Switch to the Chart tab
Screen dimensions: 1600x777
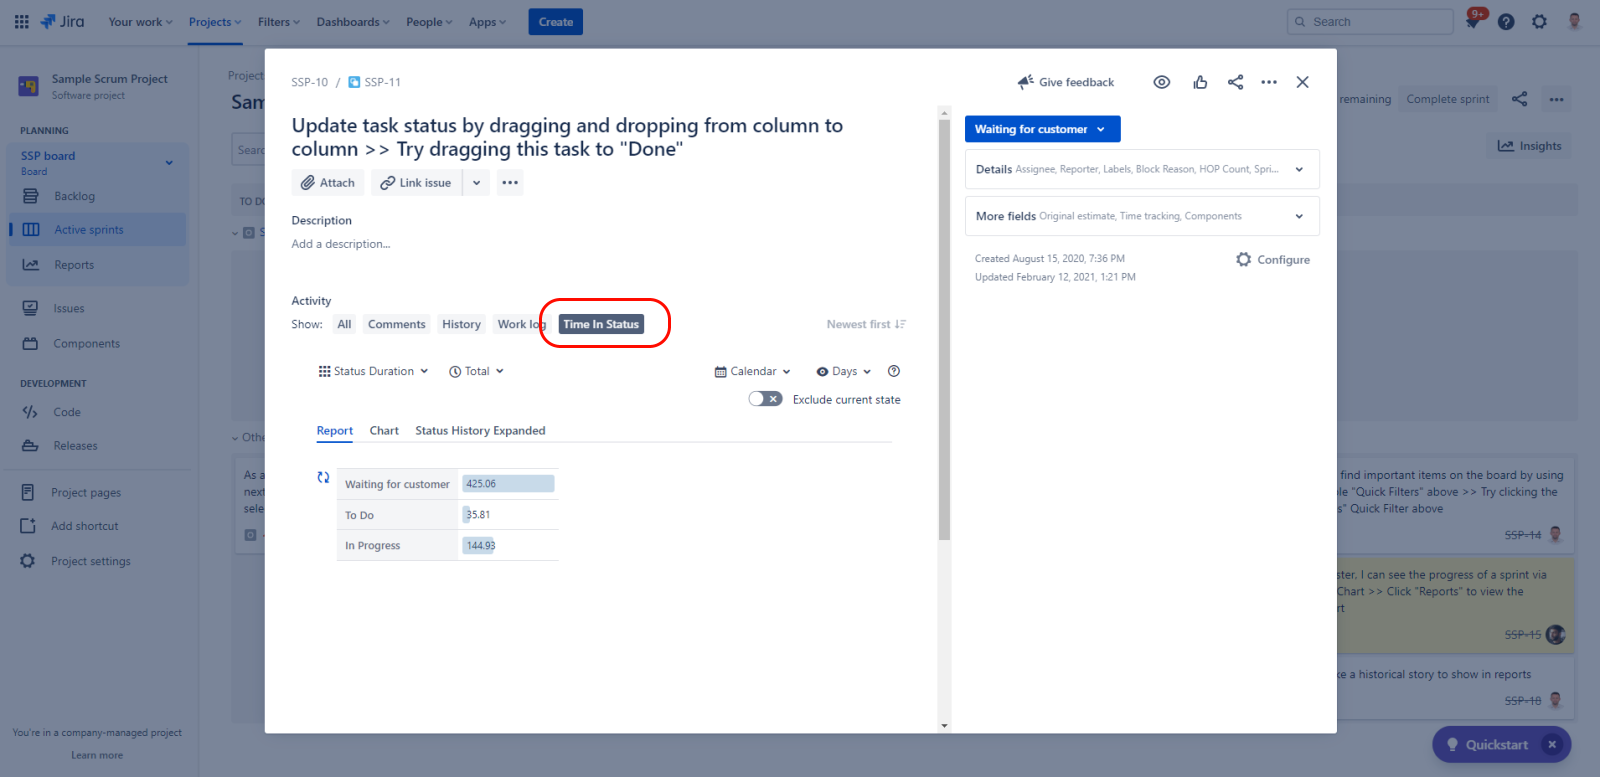[x=384, y=431]
